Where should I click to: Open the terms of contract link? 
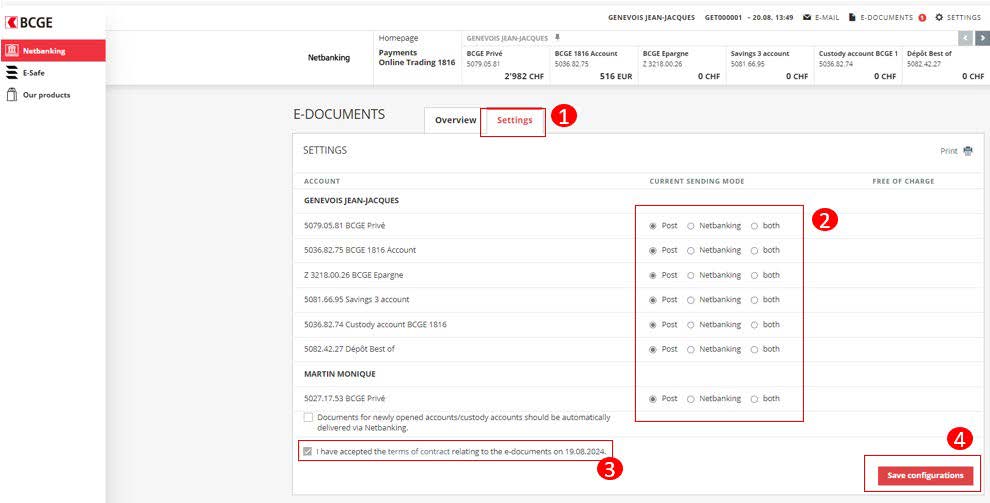point(419,451)
